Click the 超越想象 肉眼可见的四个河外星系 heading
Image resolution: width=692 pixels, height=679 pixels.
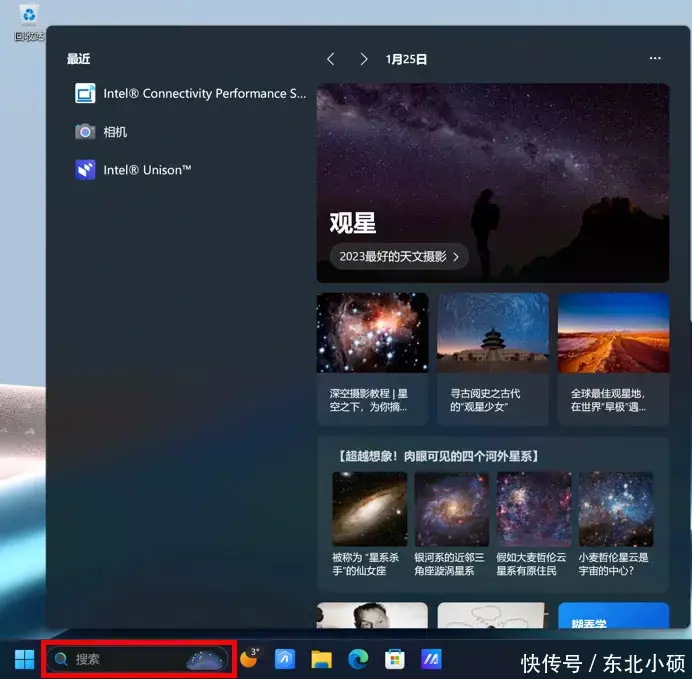coord(439,456)
